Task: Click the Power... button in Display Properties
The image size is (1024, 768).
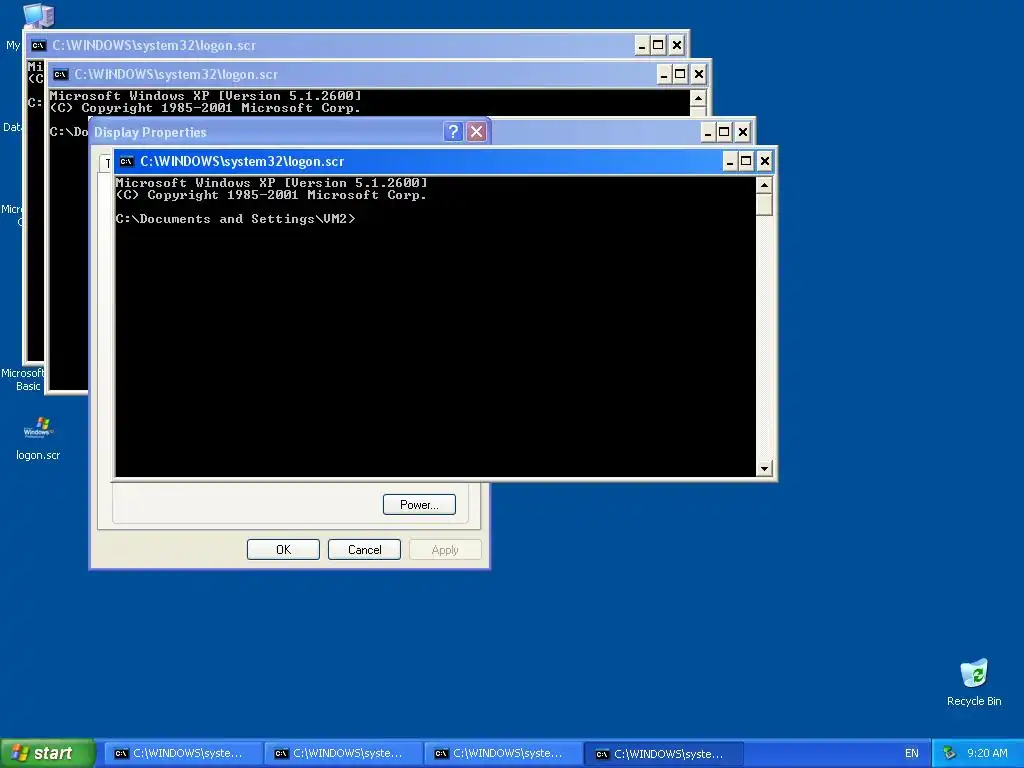Action: point(419,505)
